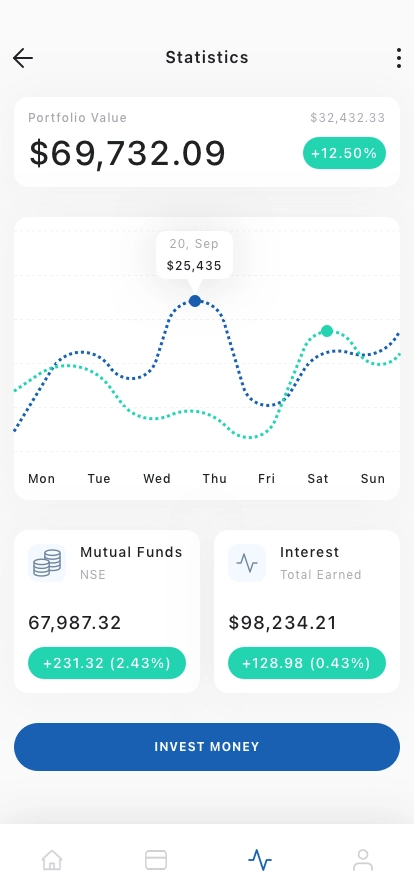Image resolution: width=414 pixels, height=896 pixels.
Task: Tap the Statistics page title
Action: click(207, 58)
